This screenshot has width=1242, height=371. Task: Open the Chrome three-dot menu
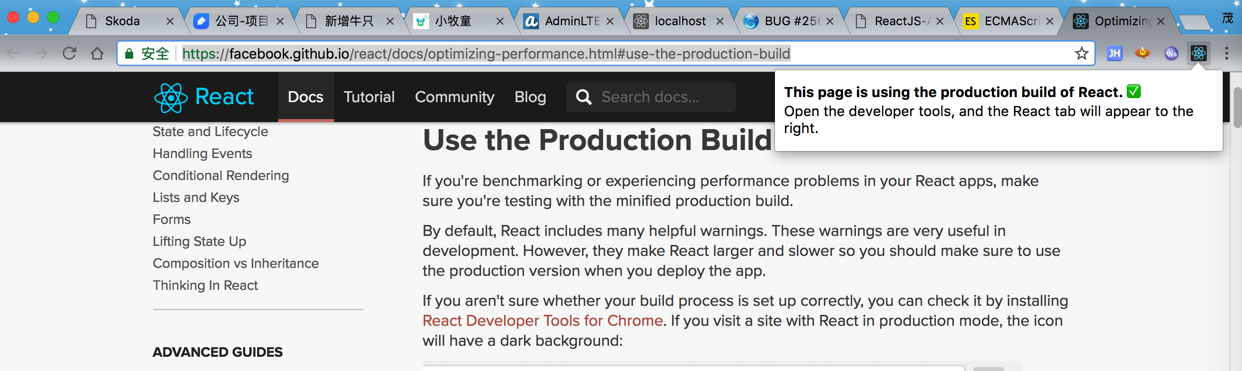(x=1227, y=53)
